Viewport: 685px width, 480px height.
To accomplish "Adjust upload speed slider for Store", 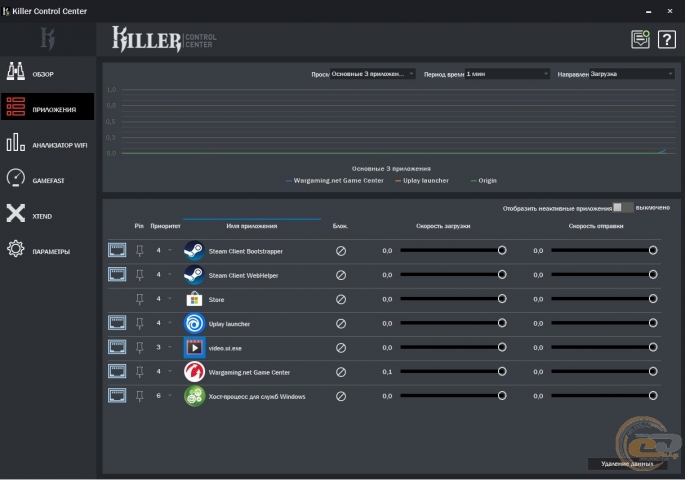I will click(x=653, y=299).
